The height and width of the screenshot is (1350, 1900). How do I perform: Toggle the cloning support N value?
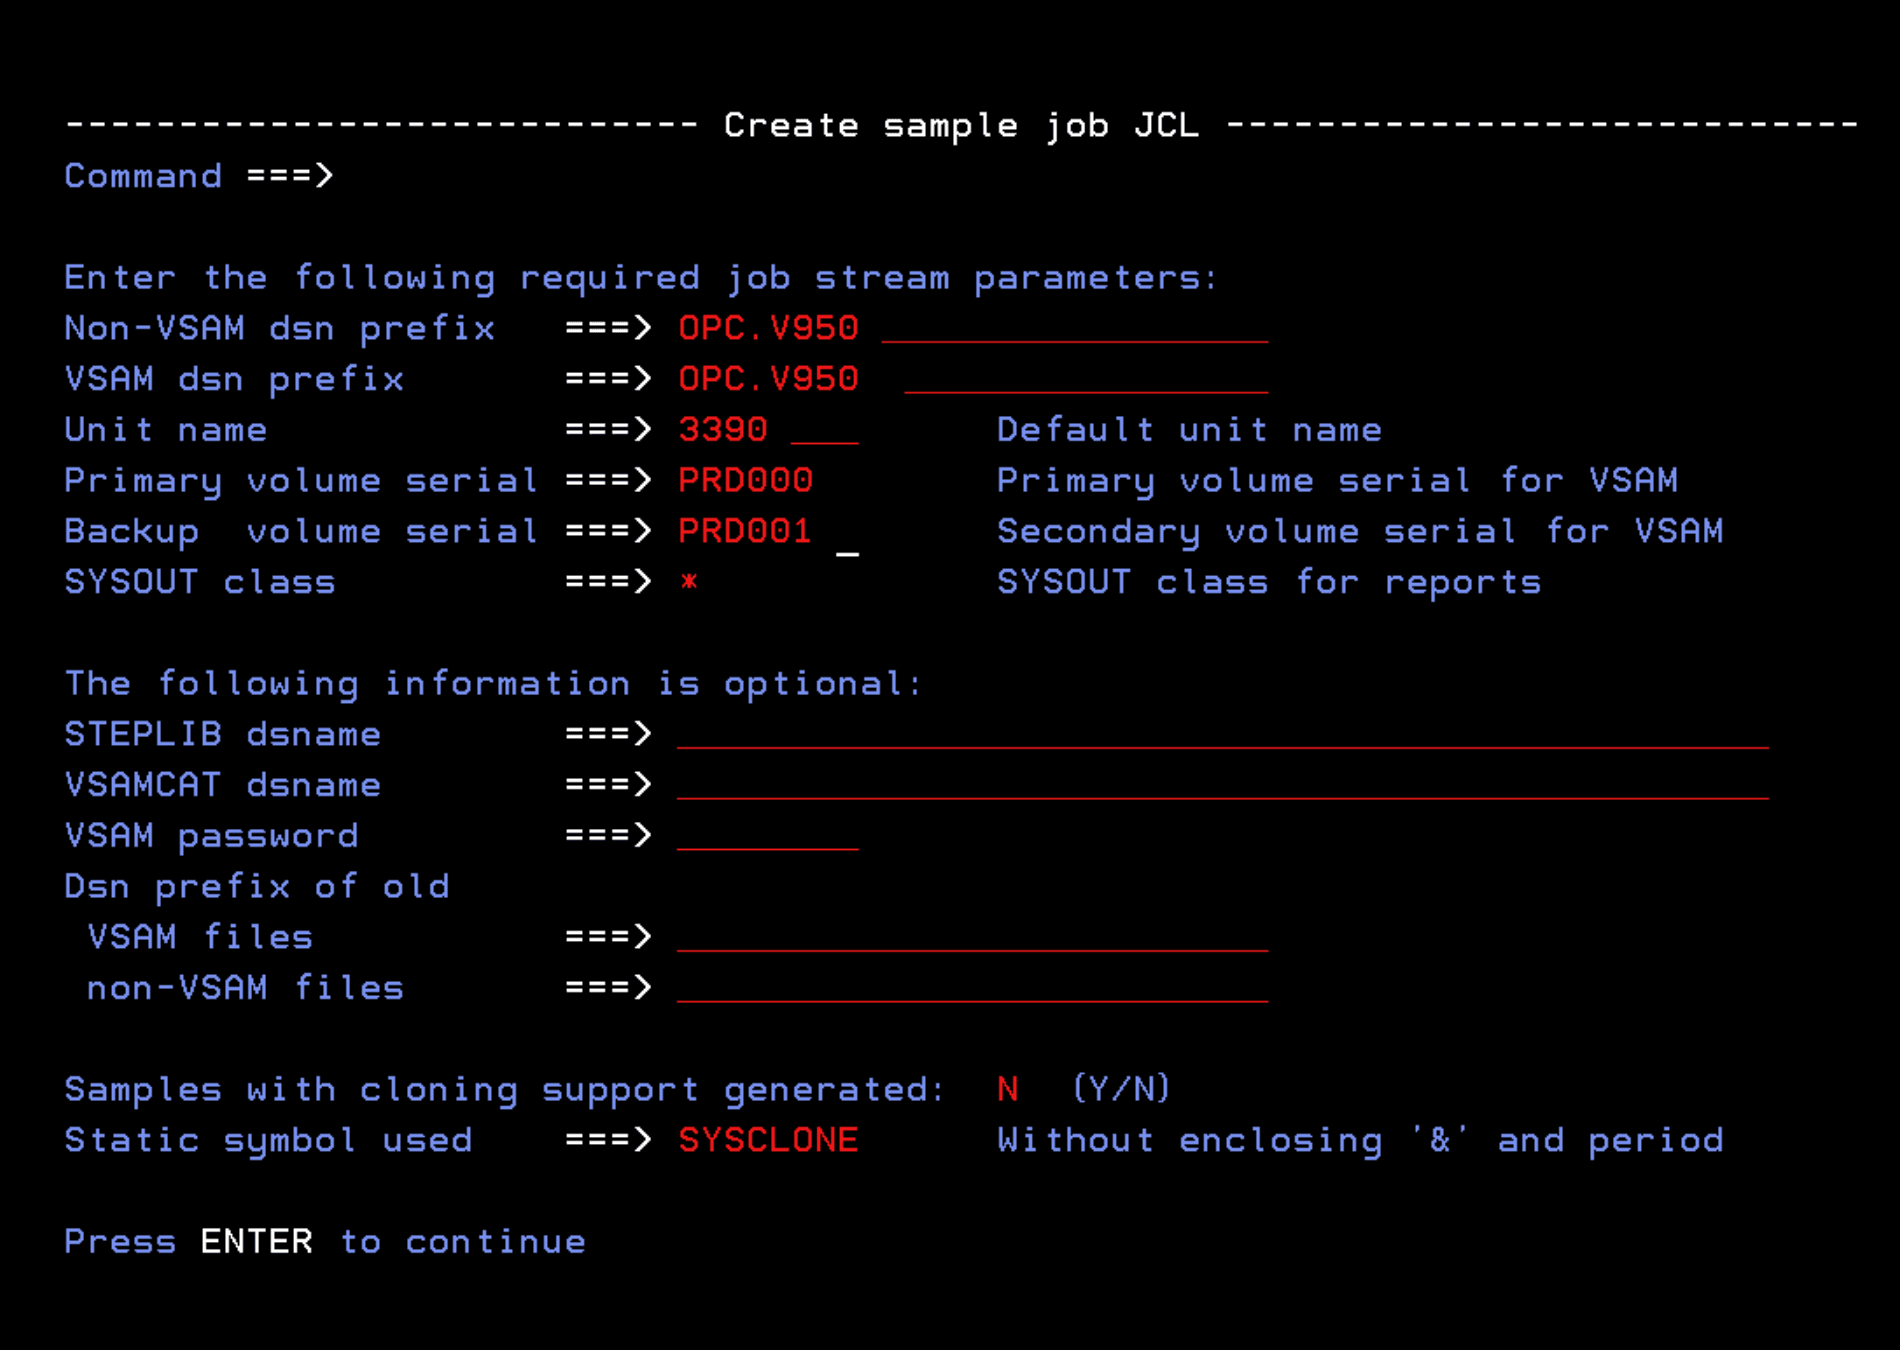(x=1009, y=1089)
